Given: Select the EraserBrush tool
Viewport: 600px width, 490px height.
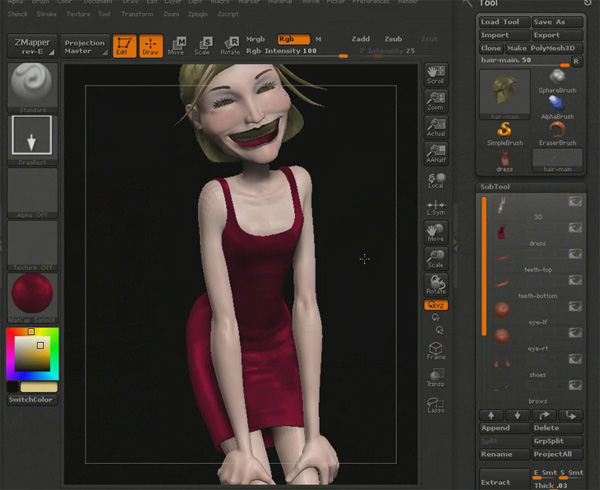Looking at the screenshot, I should (558, 134).
